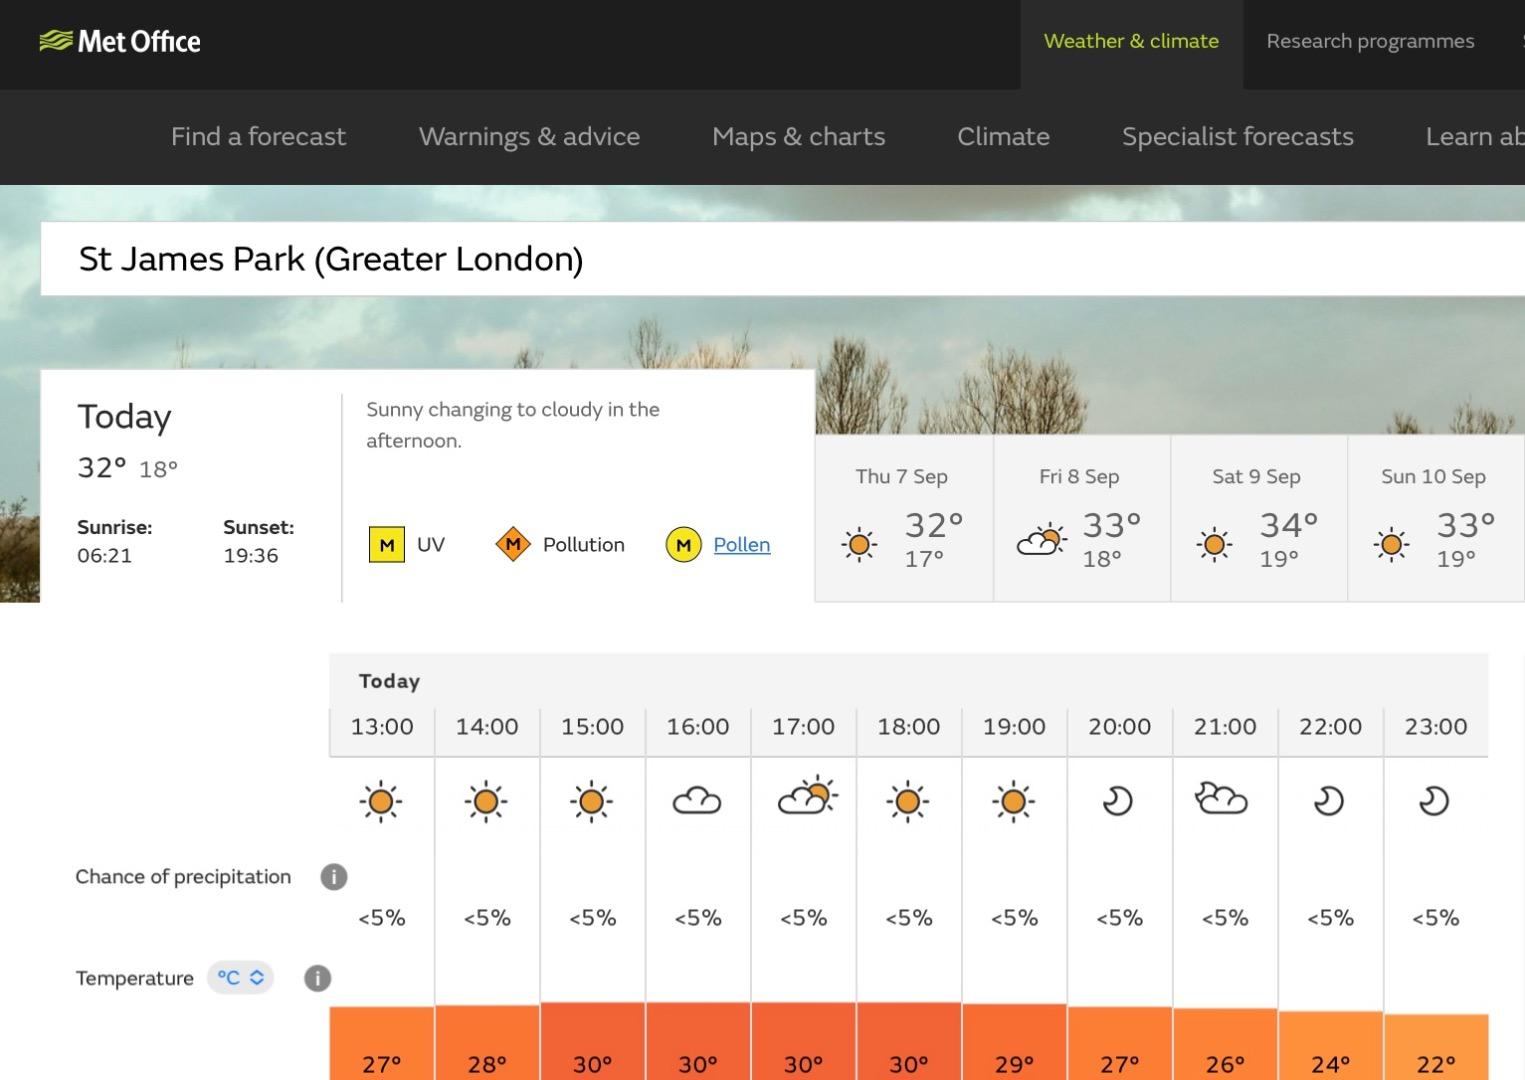
Task: Click the 28° temperature bar at 14:00
Action: click(487, 1043)
